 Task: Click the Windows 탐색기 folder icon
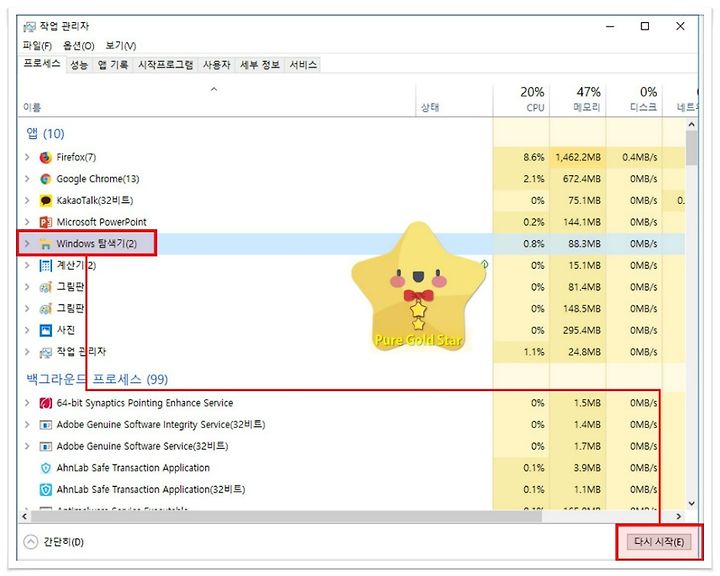[x=45, y=244]
